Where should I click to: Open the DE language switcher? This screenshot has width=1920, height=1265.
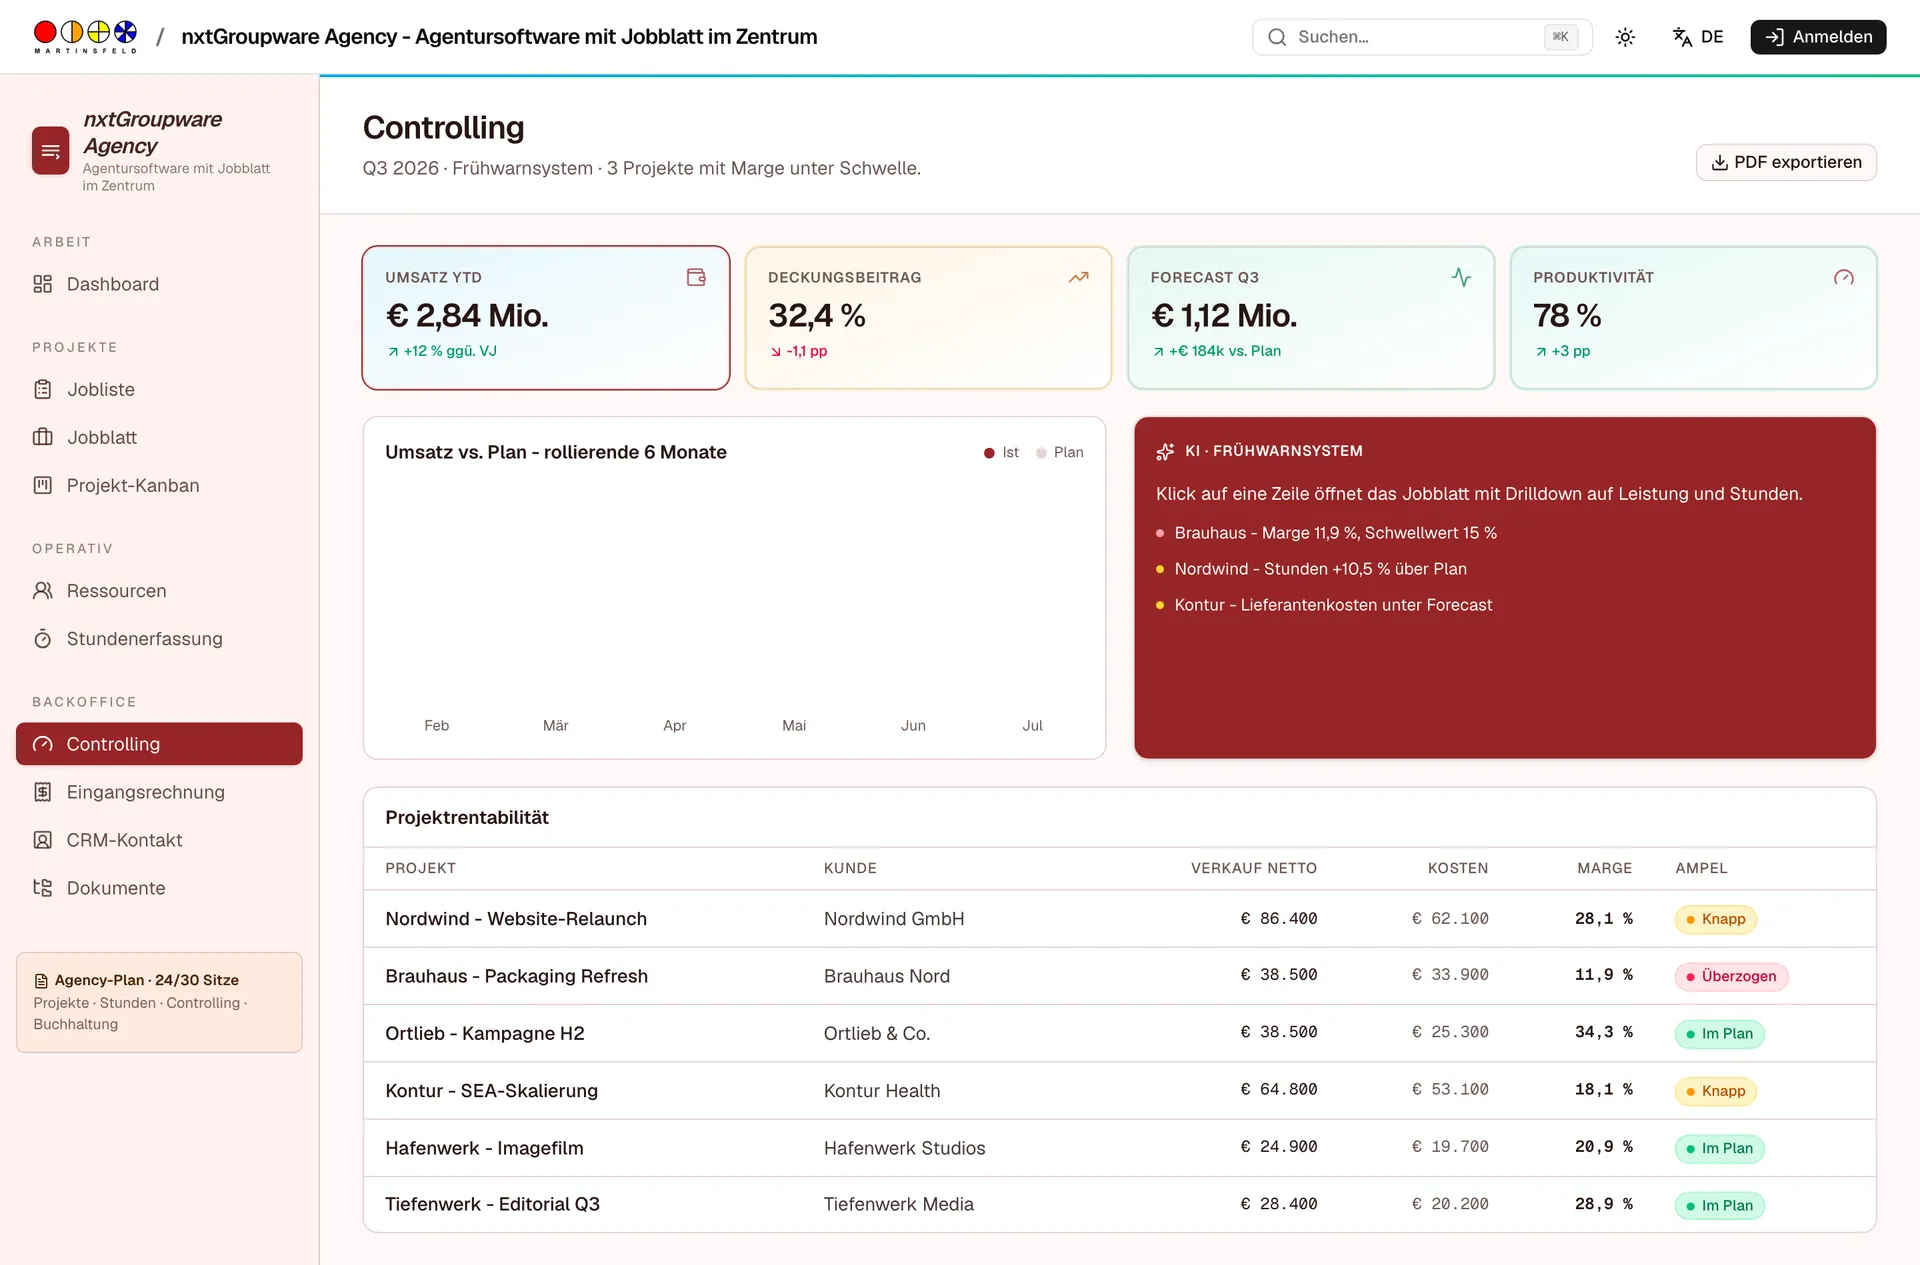click(1698, 37)
